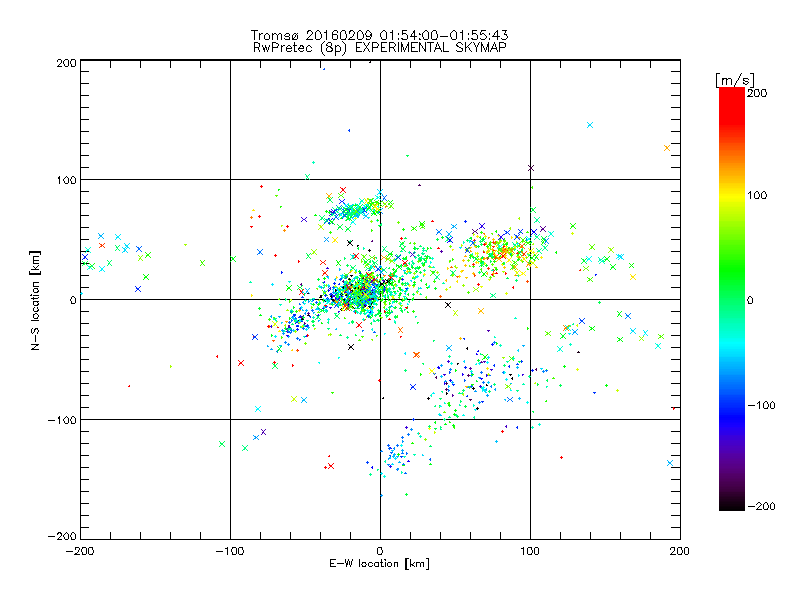Click the x-axis tick label '0'

380,552
